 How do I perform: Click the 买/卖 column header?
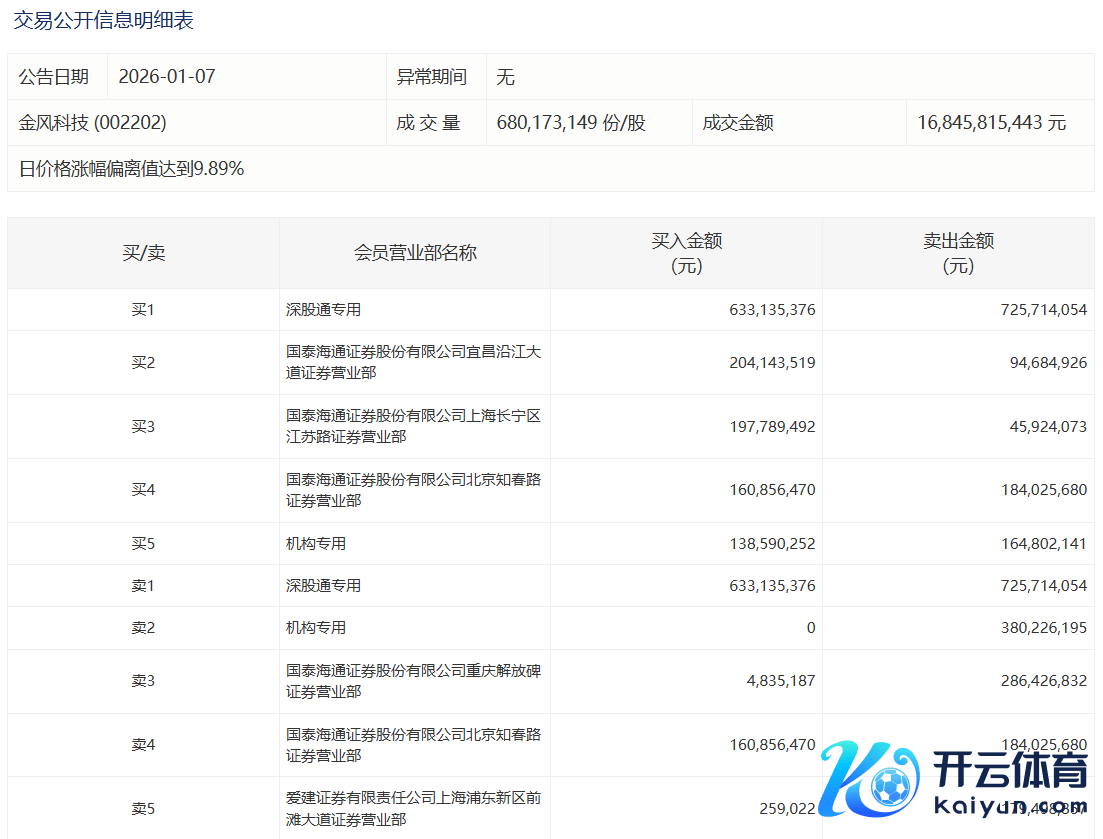click(143, 253)
